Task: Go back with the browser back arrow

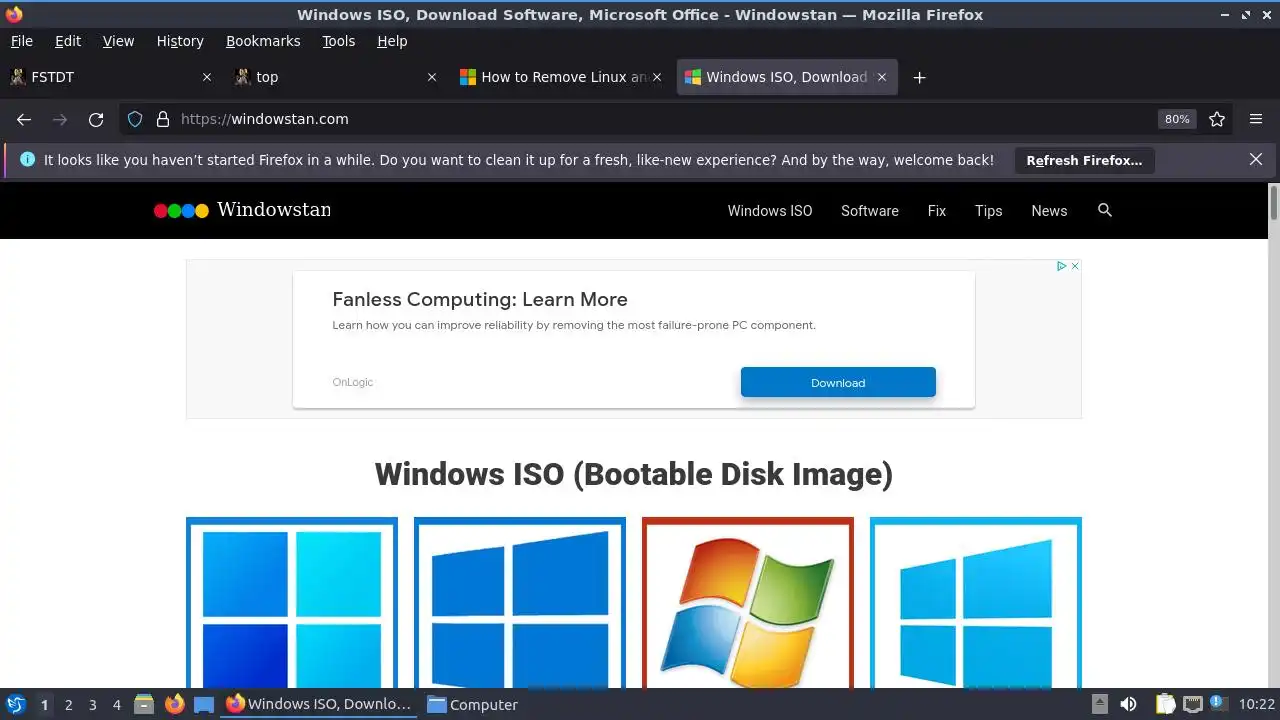Action: click(x=24, y=119)
